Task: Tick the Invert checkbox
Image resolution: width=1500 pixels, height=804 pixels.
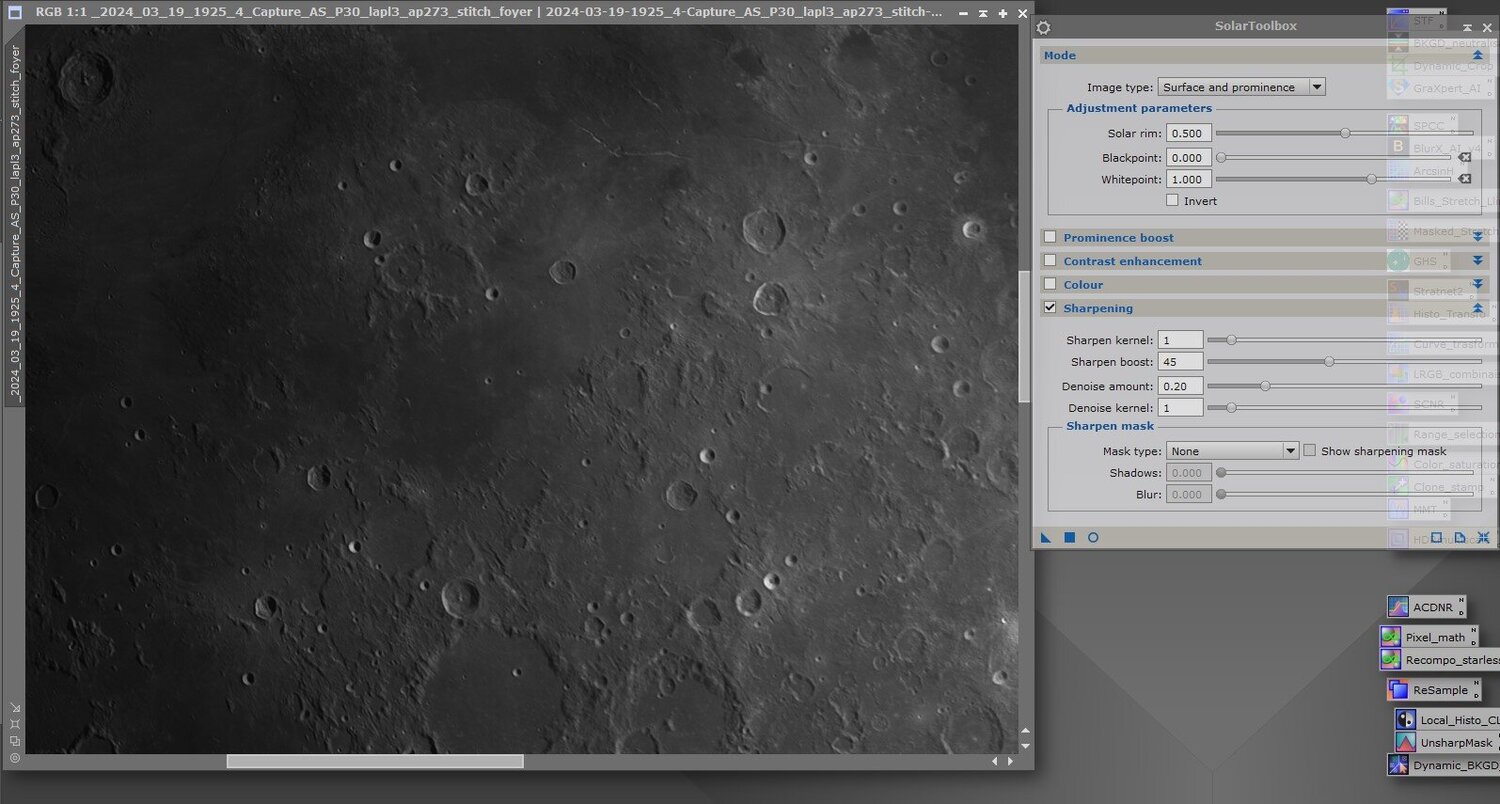Action: point(1172,201)
